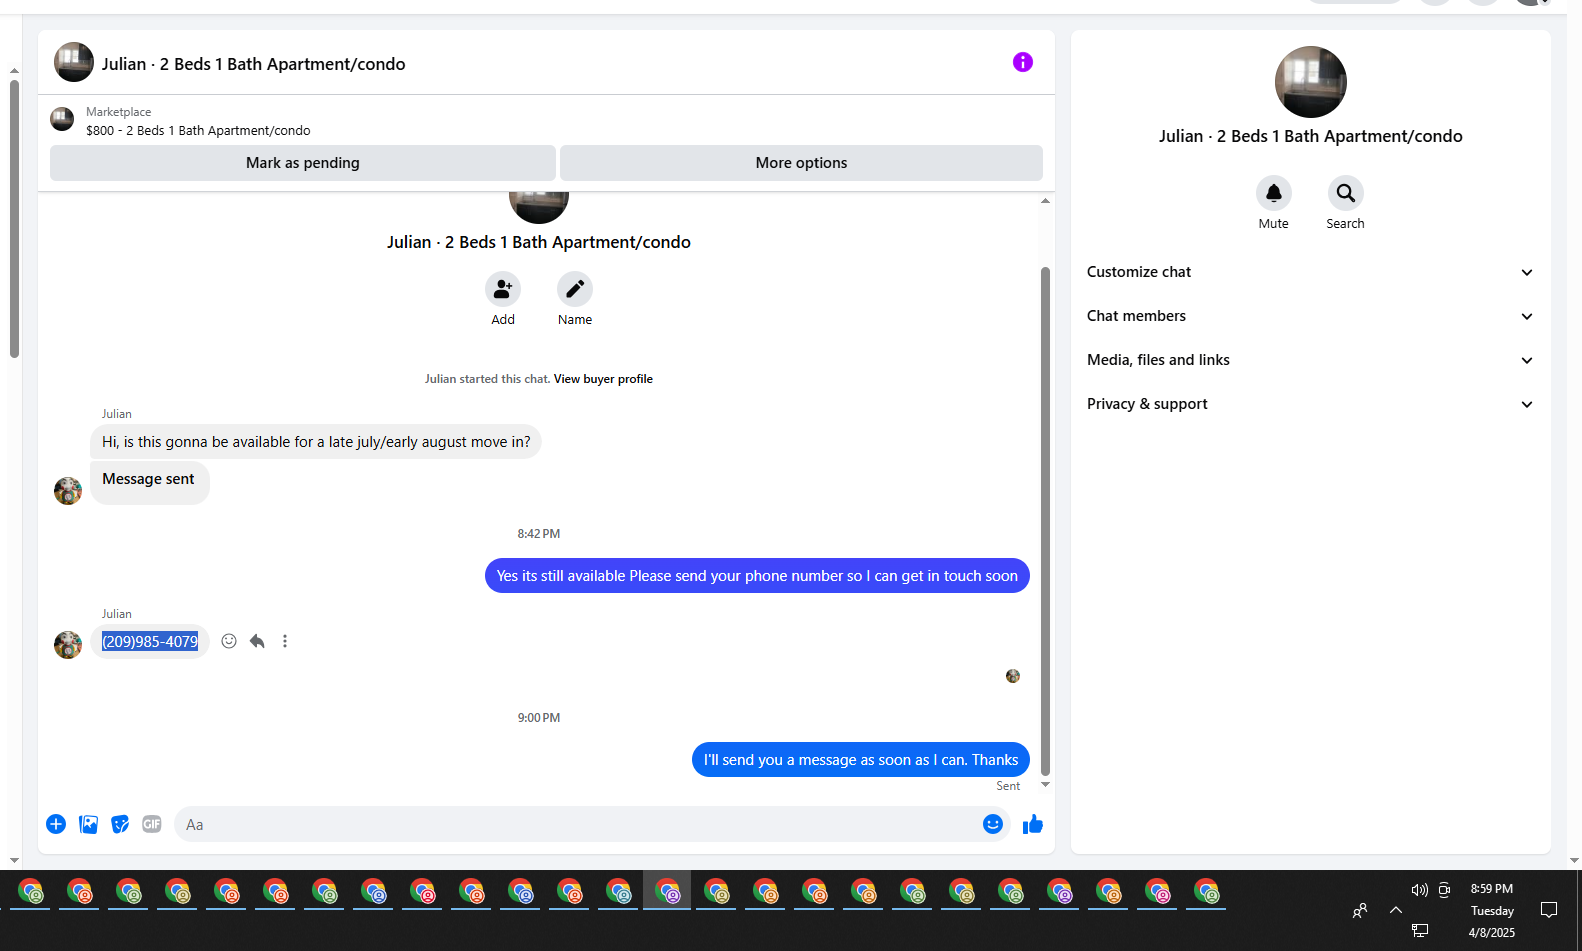Screen dimensions: 1582x951
Task: Choose a GIF
Action: [x=152, y=824]
